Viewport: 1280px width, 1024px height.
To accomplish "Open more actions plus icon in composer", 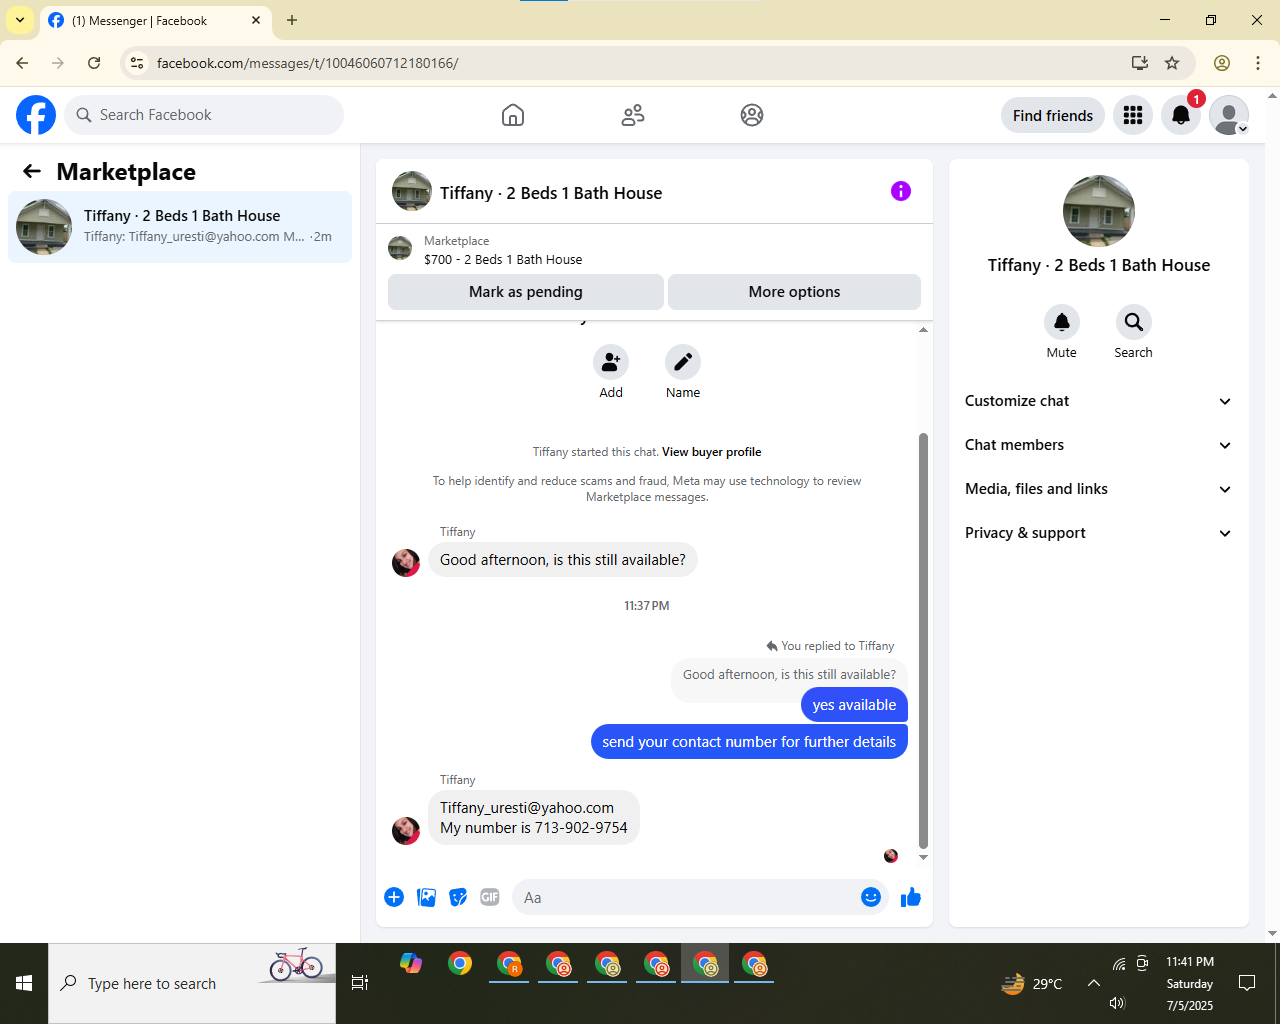I will tap(394, 897).
